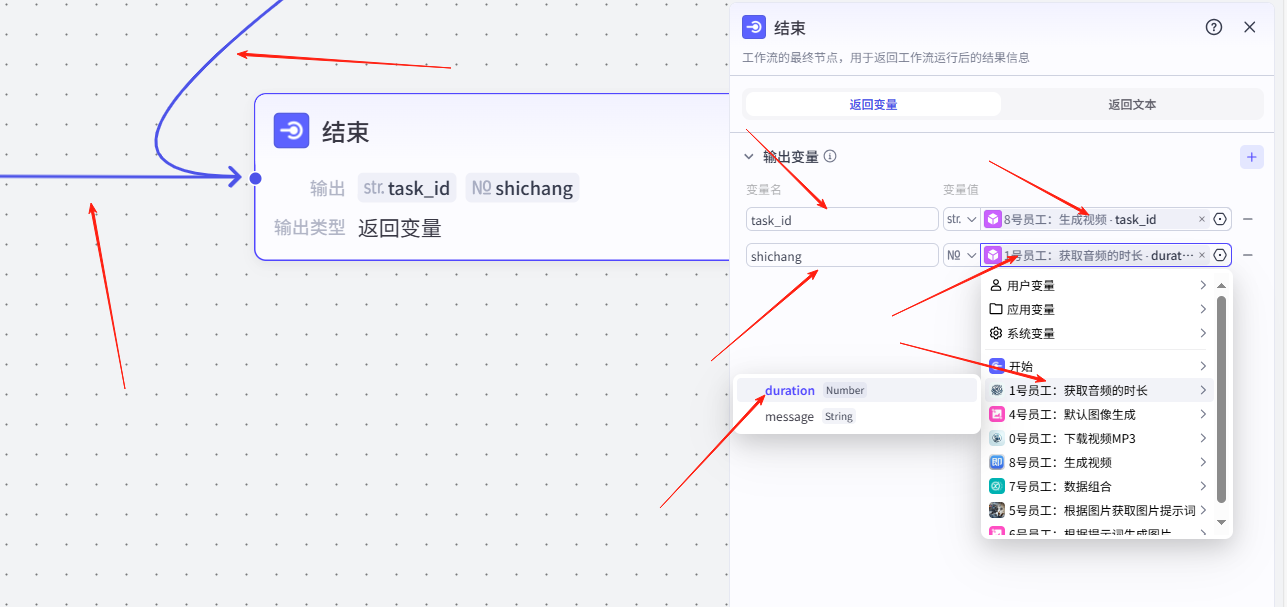The width and height of the screenshot is (1287, 607).
Task: Click the help icon in the 结束 panel header
Action: click(1214, 27)
